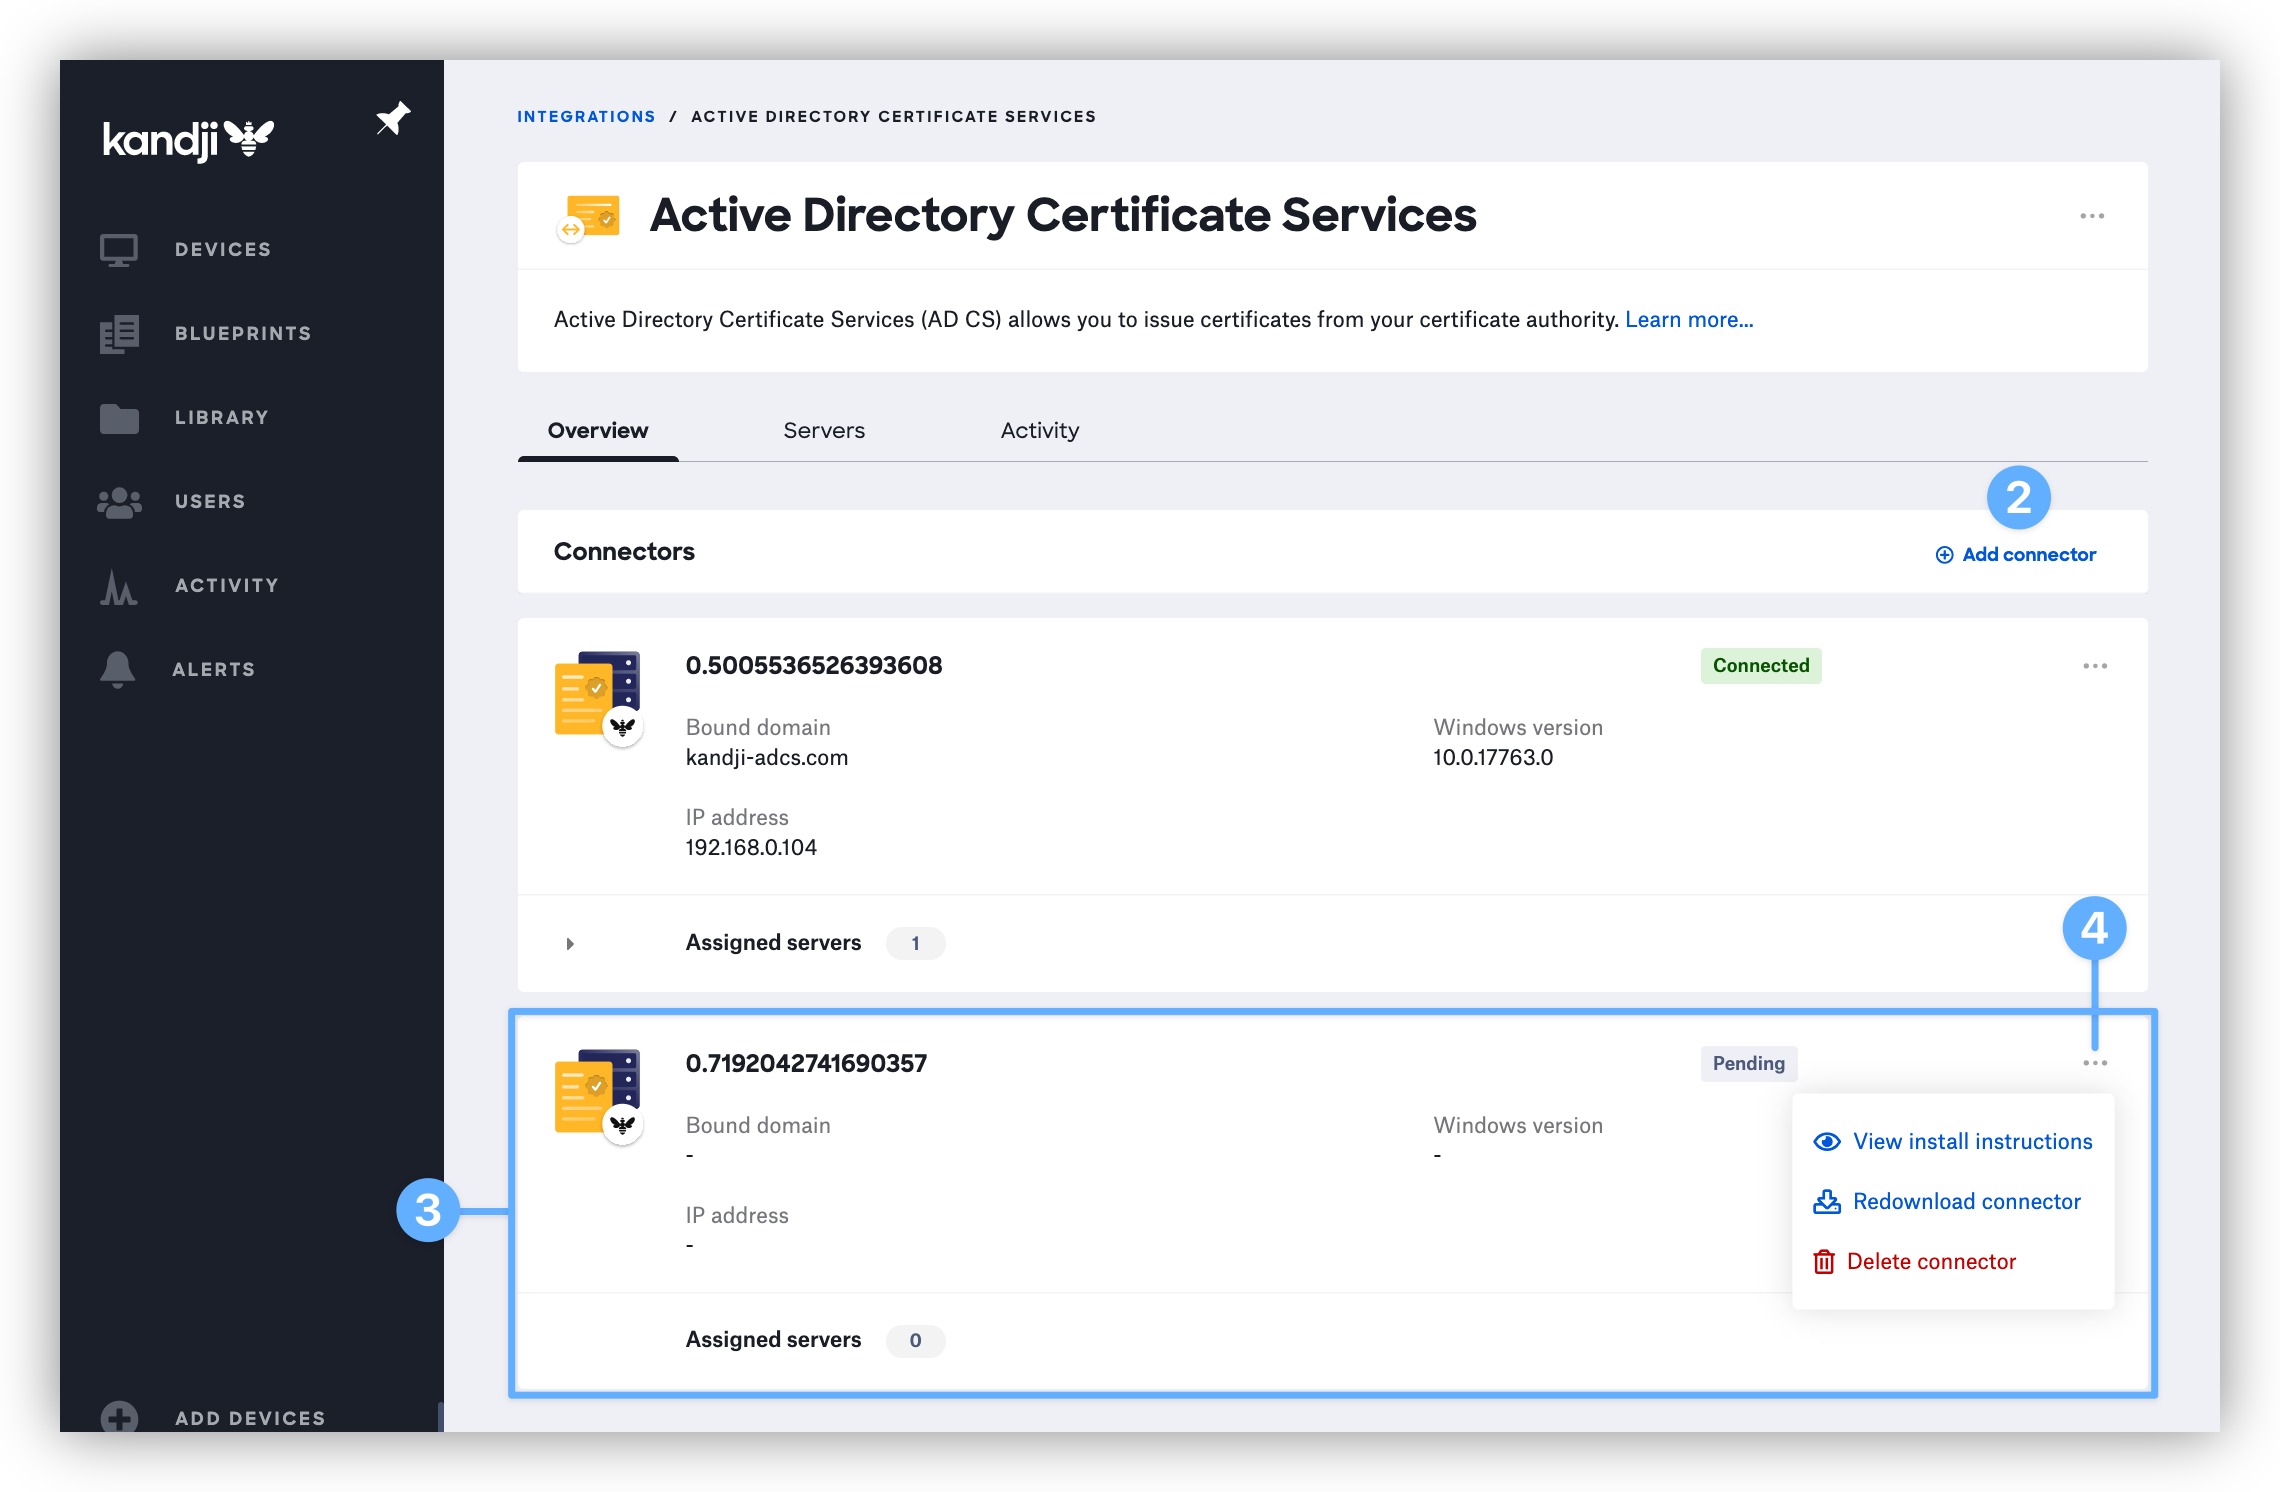Click the pin sidebar icon
2280x1492 pixels.
[393, 119]
